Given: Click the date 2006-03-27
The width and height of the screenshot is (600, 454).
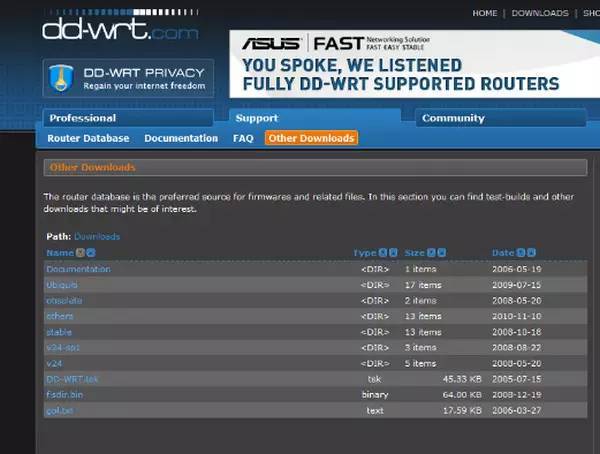Looking at the screenshot, I should [x=517, y=410].
